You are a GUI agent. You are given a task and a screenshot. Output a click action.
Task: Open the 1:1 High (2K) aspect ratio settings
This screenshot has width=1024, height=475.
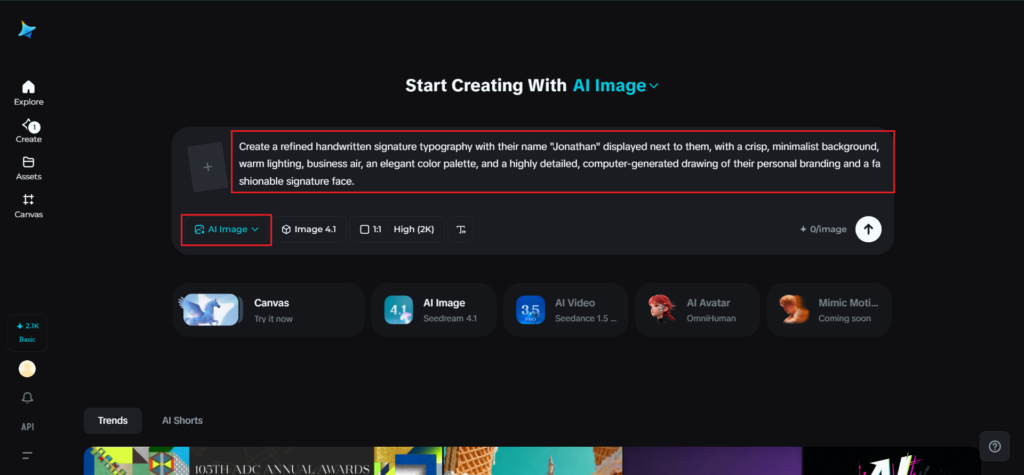pos(396,229)
